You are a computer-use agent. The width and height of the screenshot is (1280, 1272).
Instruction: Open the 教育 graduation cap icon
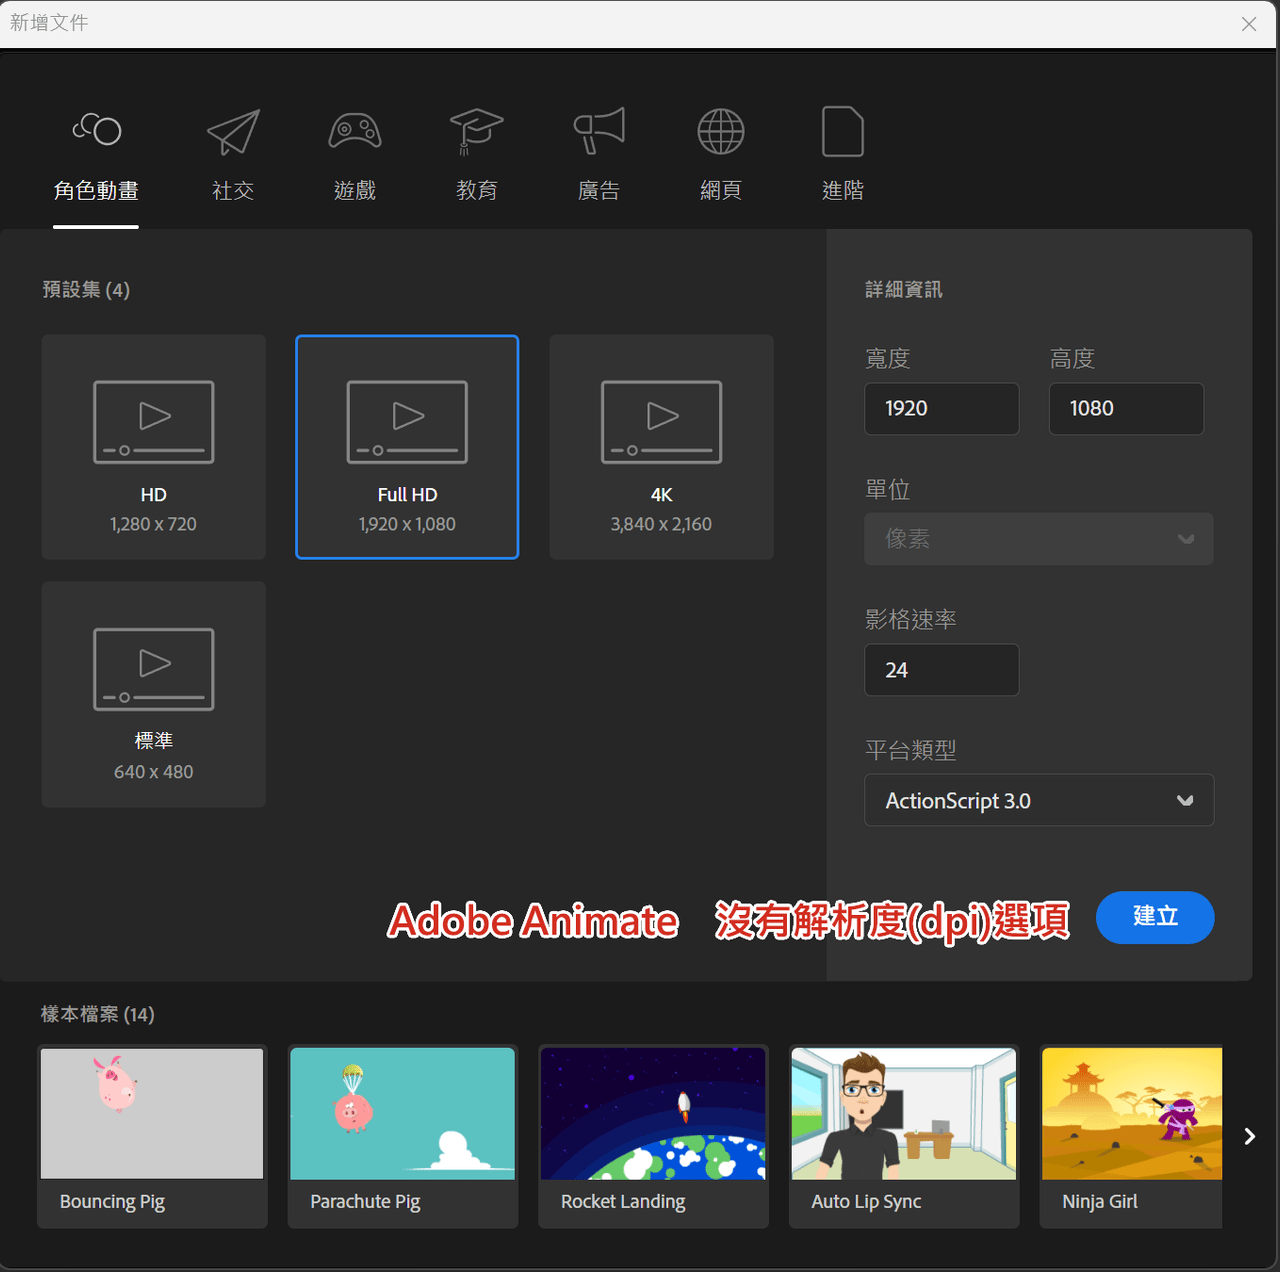(476, 131)
